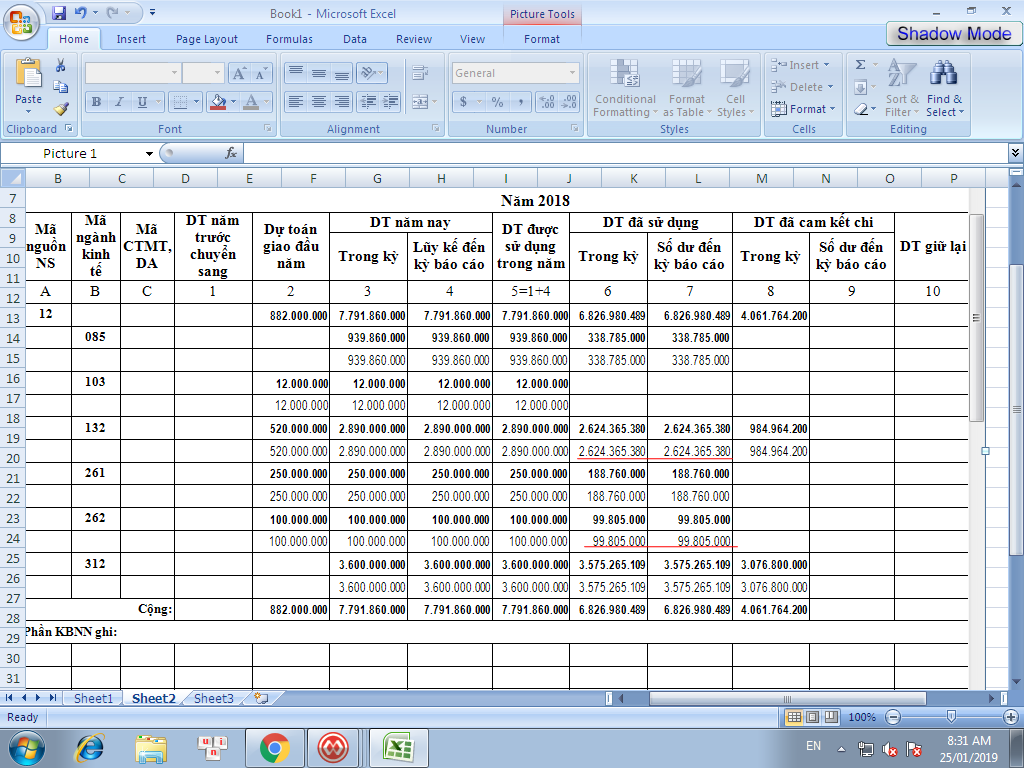This screenshot has height=768, width=1024.
Task: Click the zoom in plus button
Action: 1011,718
